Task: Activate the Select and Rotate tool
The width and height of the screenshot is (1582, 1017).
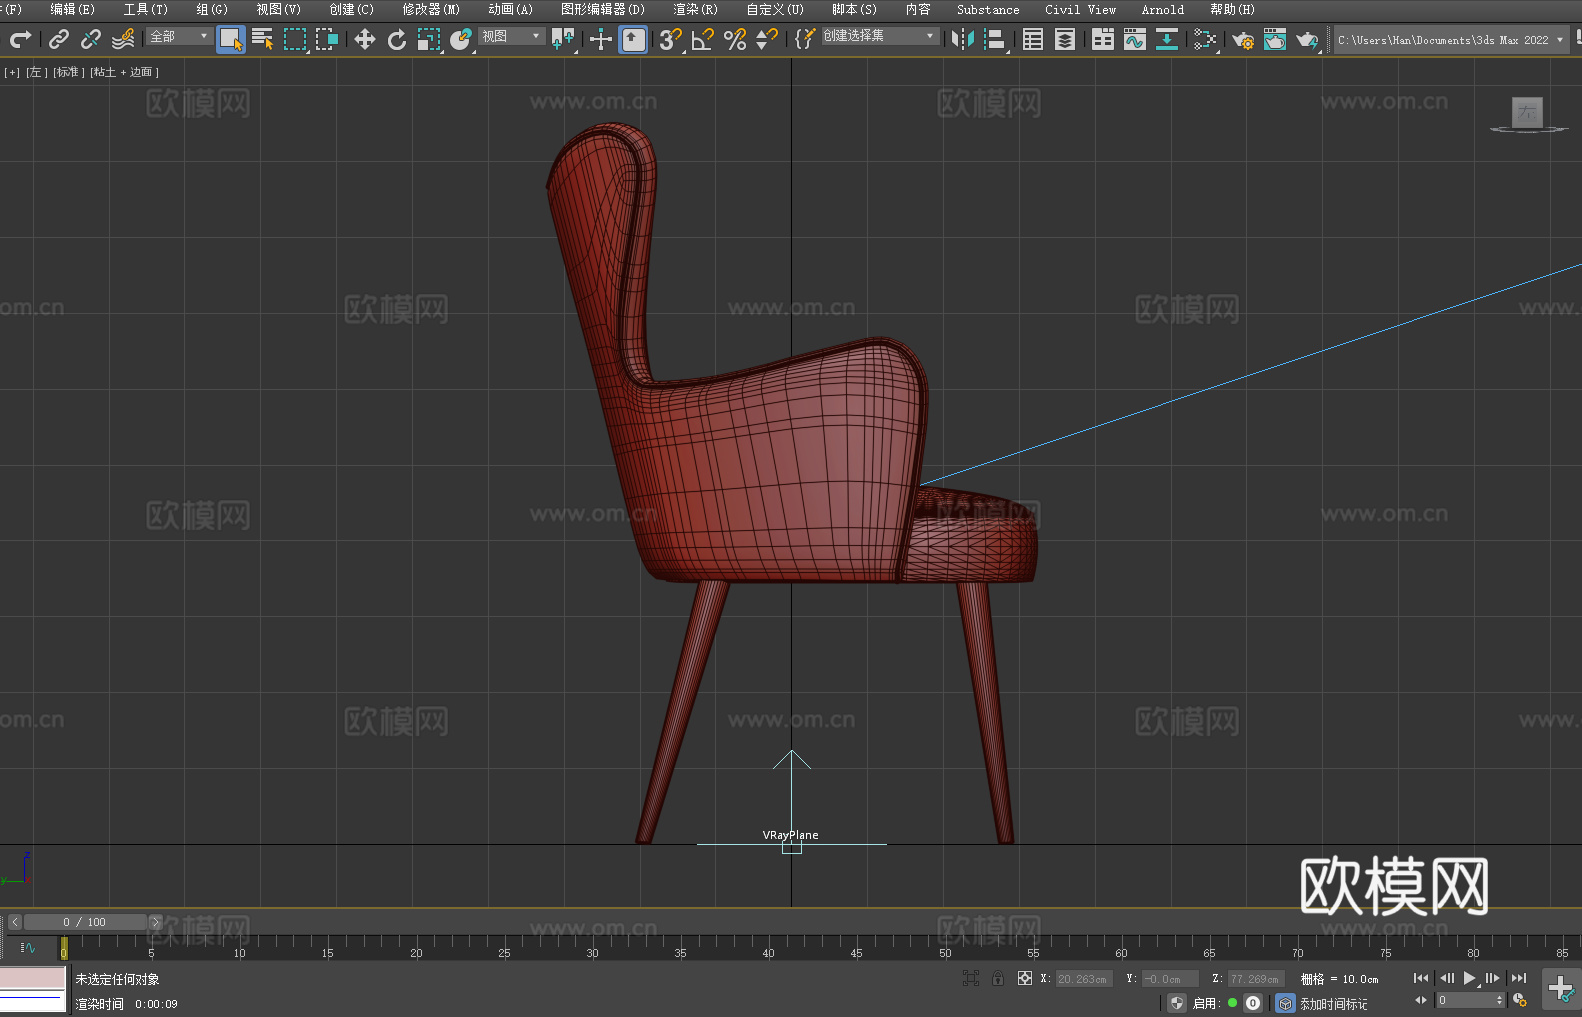Action: (x=397, y=39)
